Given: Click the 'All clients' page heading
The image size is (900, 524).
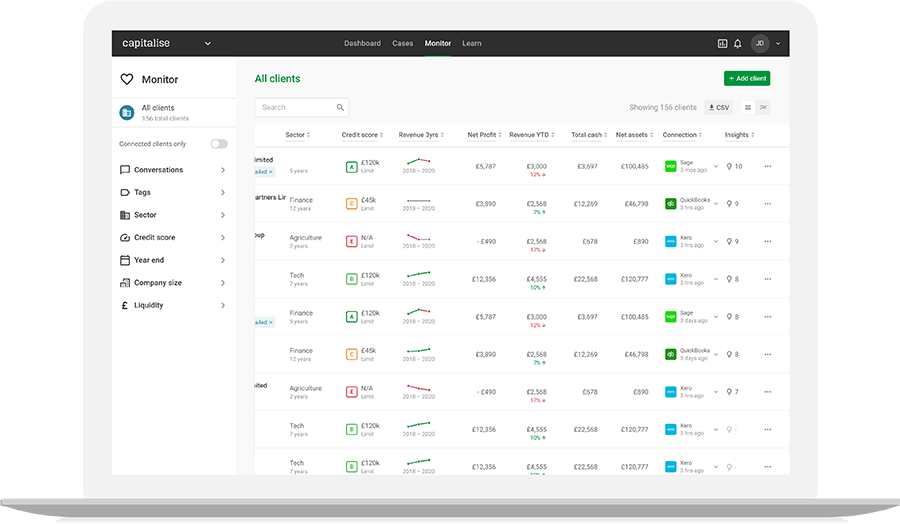Looking at the screenshot, I should point(277,79).
